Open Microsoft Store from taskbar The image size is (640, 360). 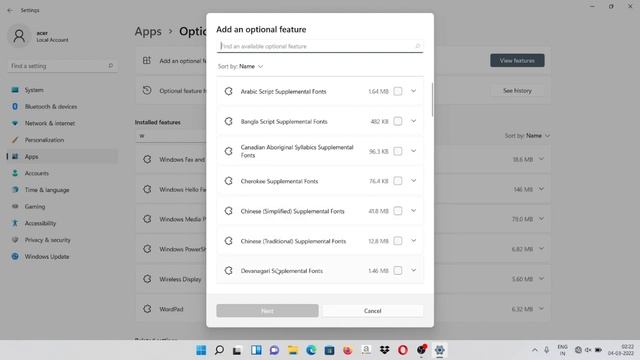(x=329, y=350)
